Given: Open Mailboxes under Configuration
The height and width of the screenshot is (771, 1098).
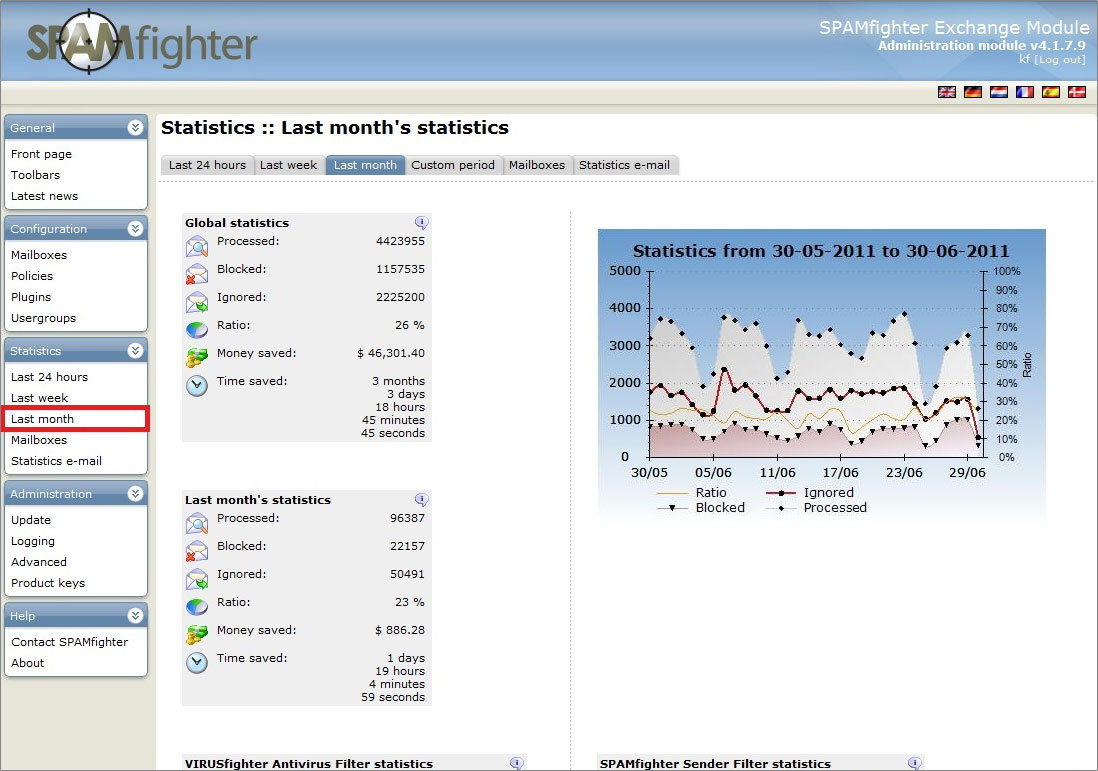Looking at the screenshot, I should click(x=39, y=255).
